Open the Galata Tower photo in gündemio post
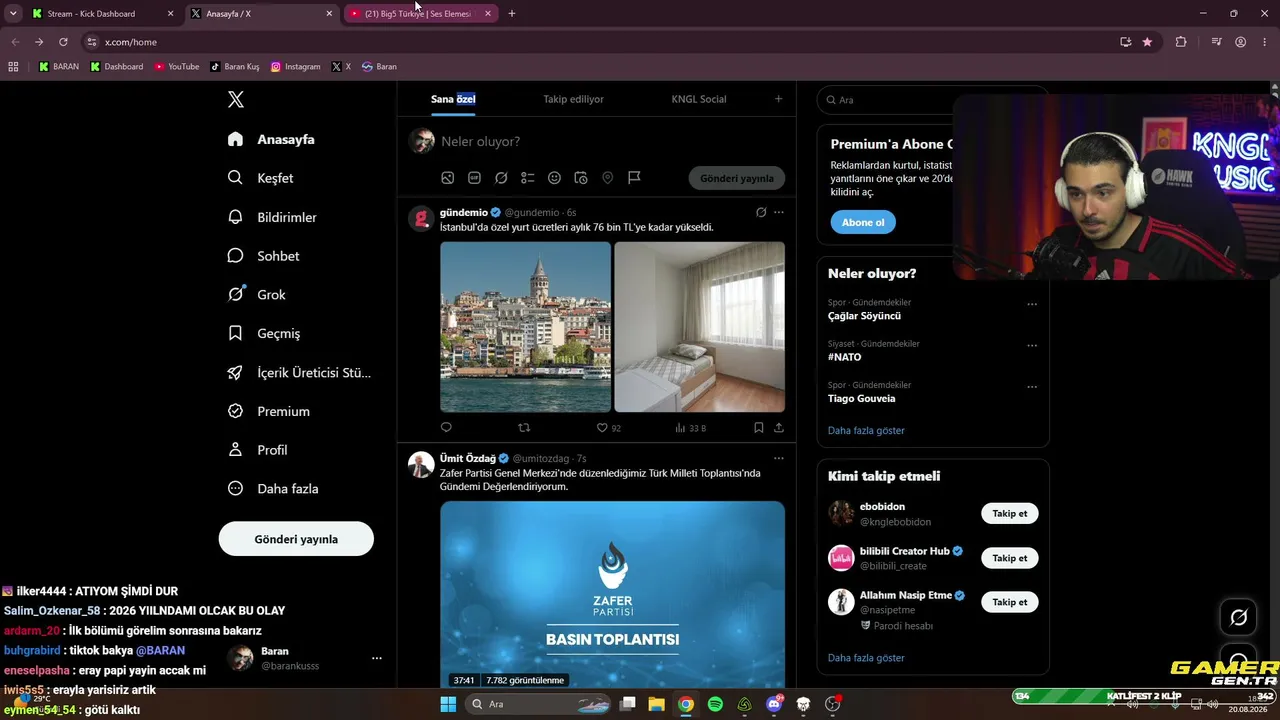 tap(525, 327)
